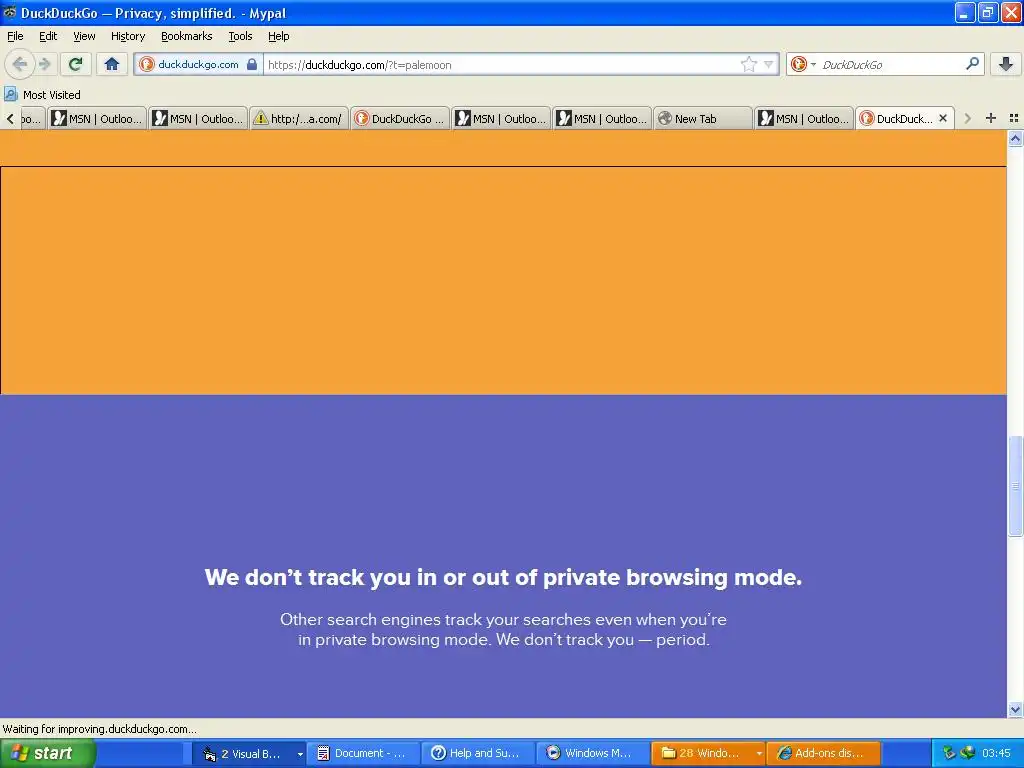This screenshot has width=1024, height=768.
Task: Switch to the New Tab tab
Action: (703, 119)
